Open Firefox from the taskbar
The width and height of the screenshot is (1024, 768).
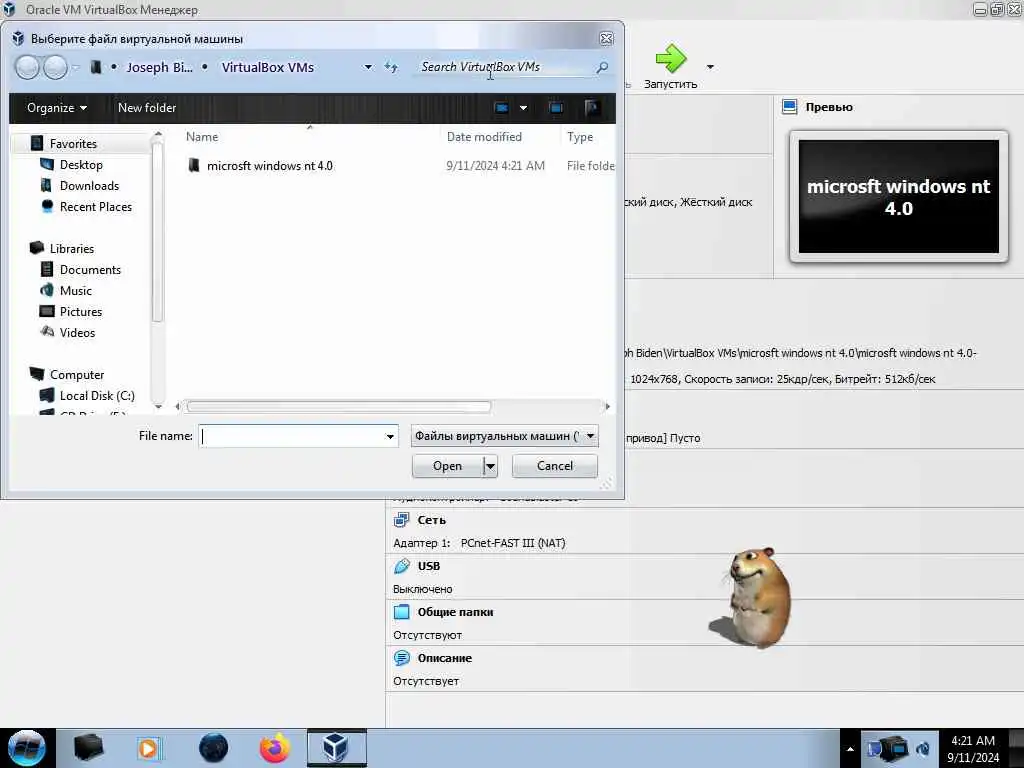coord(275,748)
